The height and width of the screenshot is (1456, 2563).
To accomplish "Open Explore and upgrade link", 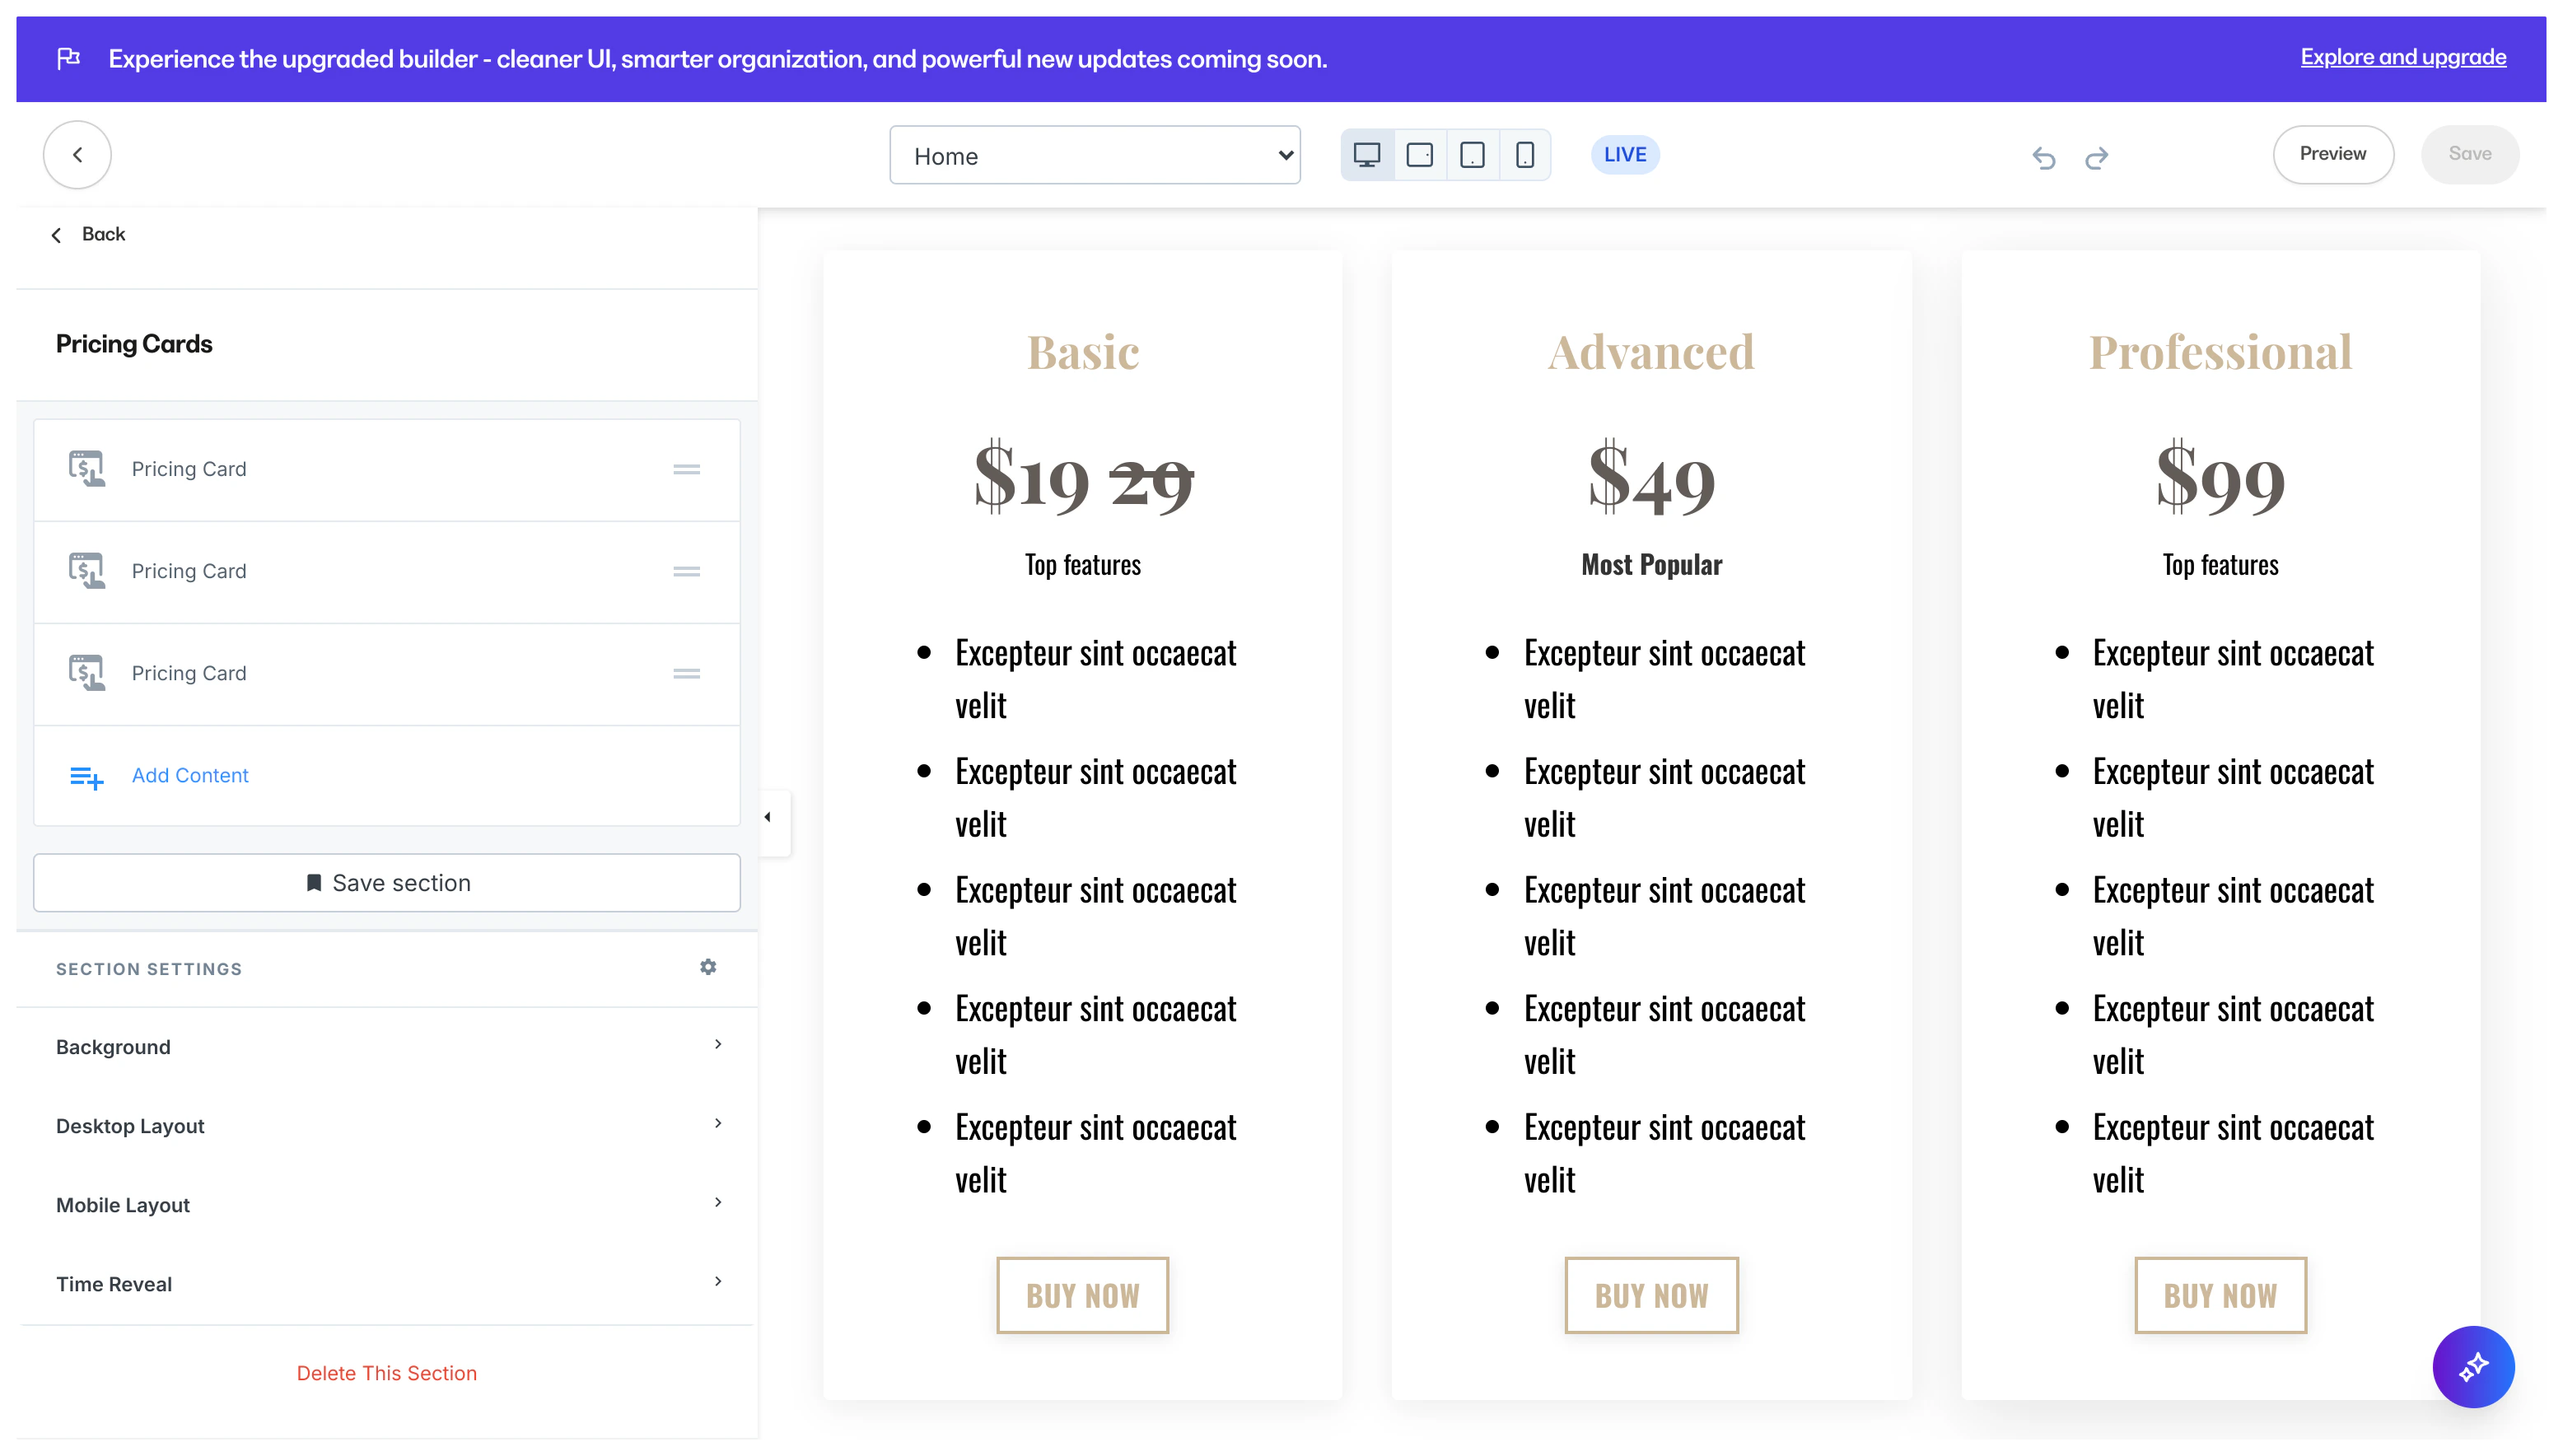I will pyautogui.click(x=2402, y=57).
